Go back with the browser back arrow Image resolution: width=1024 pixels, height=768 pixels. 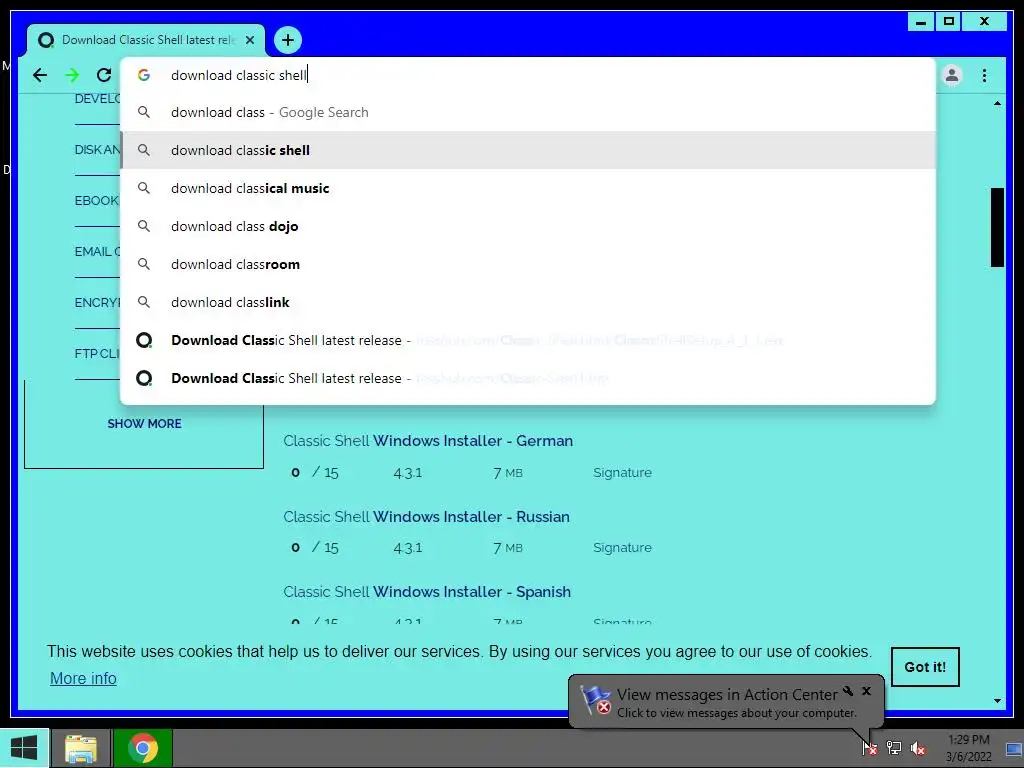pos(40,75)
